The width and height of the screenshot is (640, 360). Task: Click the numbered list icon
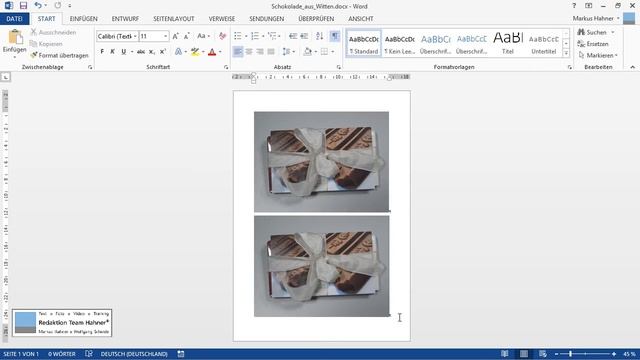coord(255,36)
